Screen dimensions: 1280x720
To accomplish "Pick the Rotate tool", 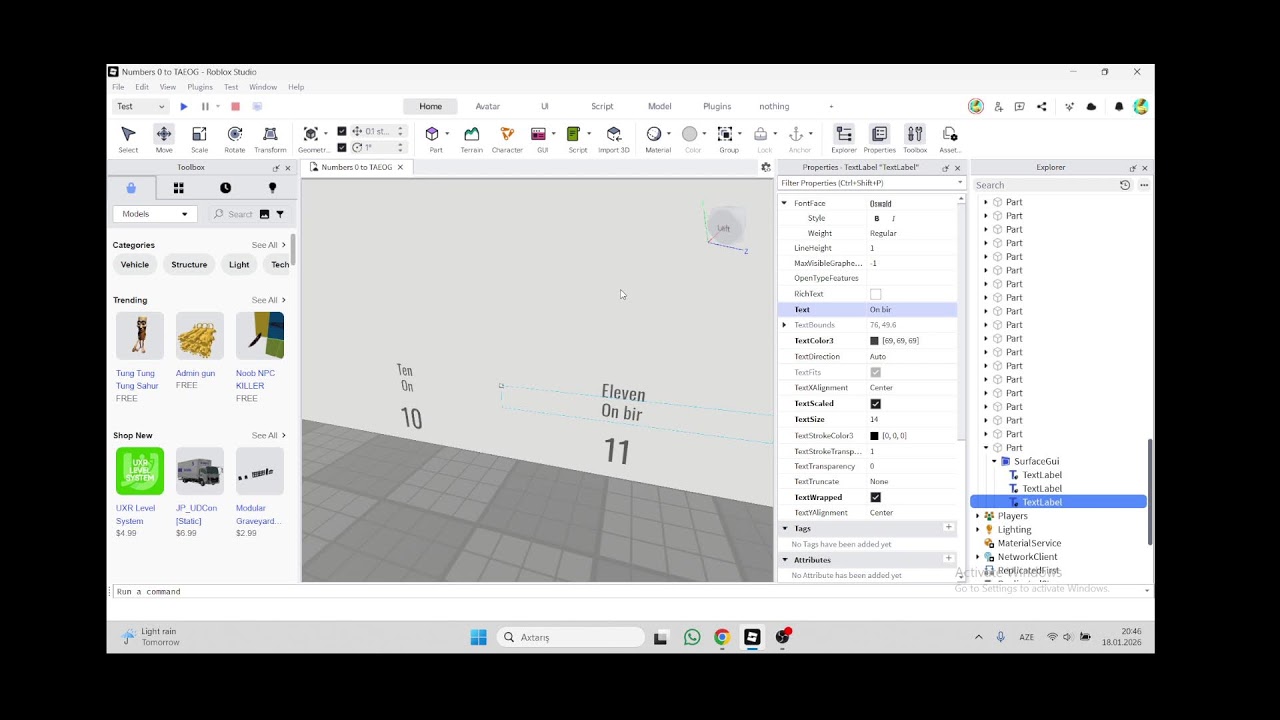I will coord(234,139).
